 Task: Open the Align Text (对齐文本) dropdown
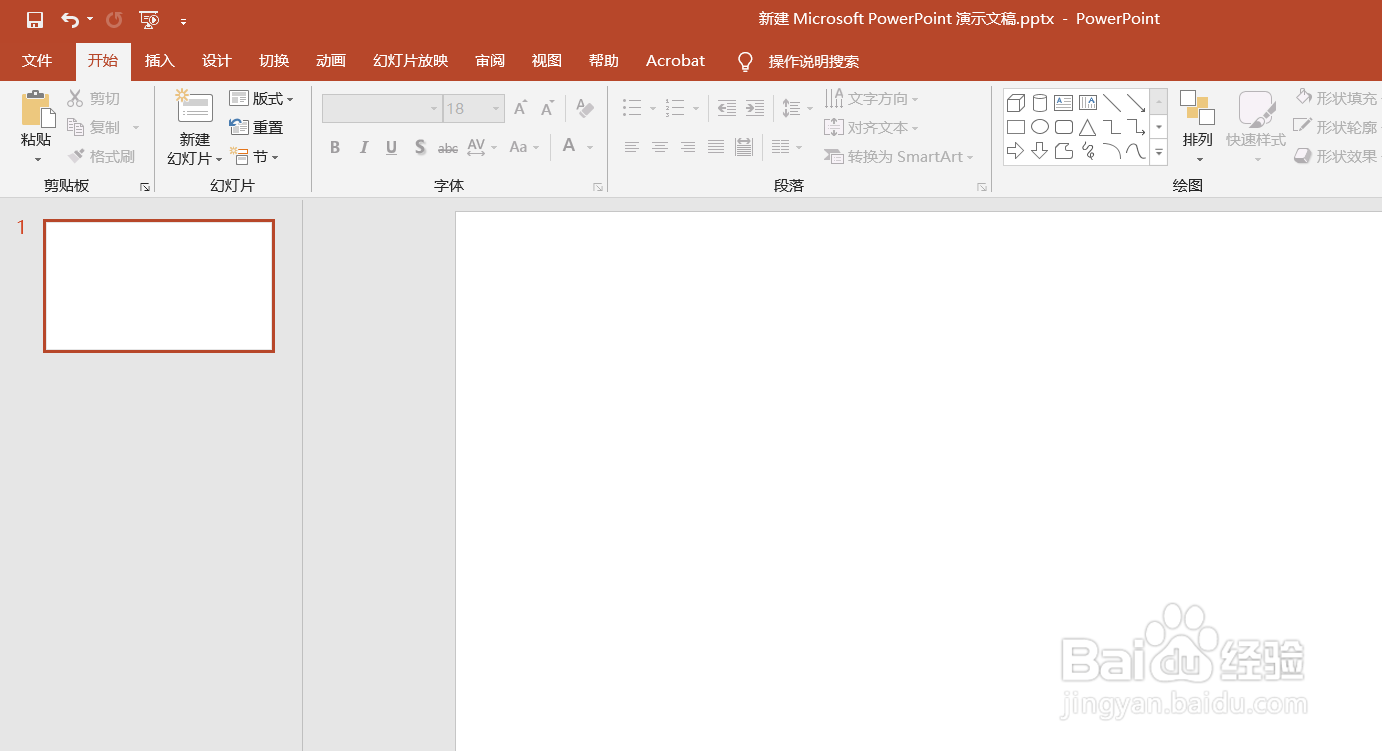[871, 127]
